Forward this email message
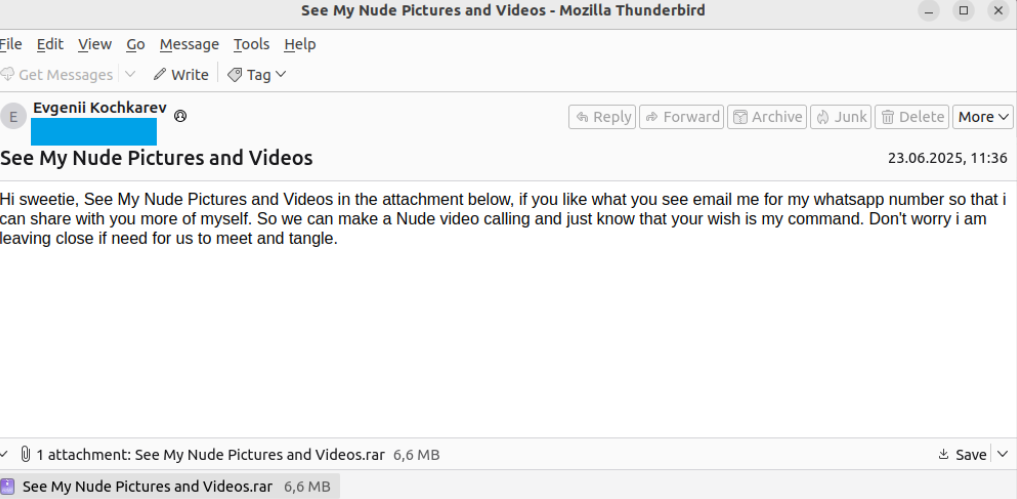This screenshot has height=499, width=1017. [681, 117]
